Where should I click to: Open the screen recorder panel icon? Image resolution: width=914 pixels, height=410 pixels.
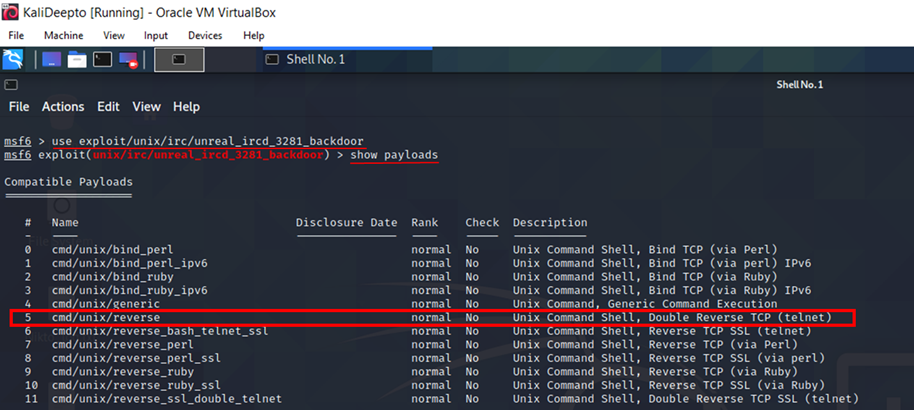128,59
